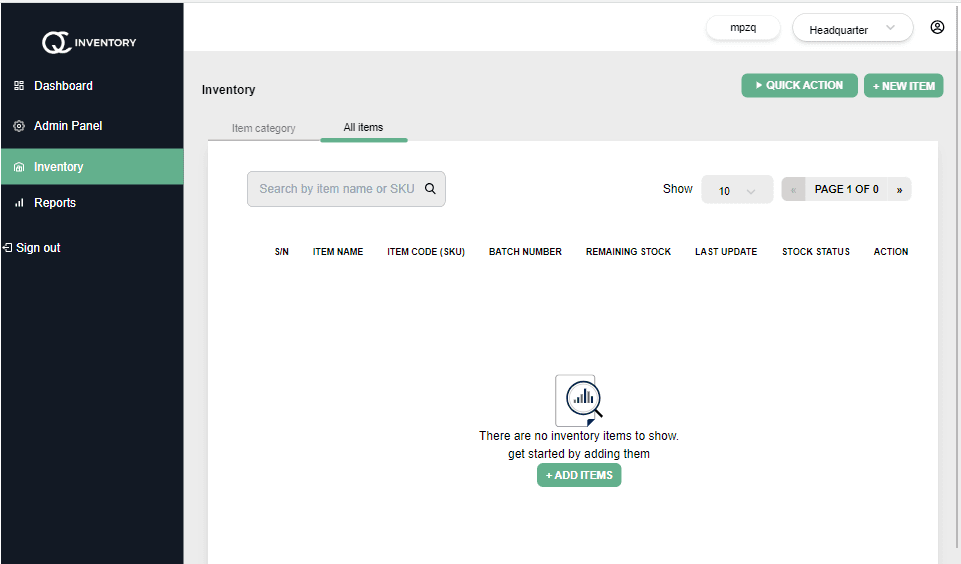Screen dimensions: 961x564
Task: Click the Reports bar chart icon
Action: click(x=19, y=203)
